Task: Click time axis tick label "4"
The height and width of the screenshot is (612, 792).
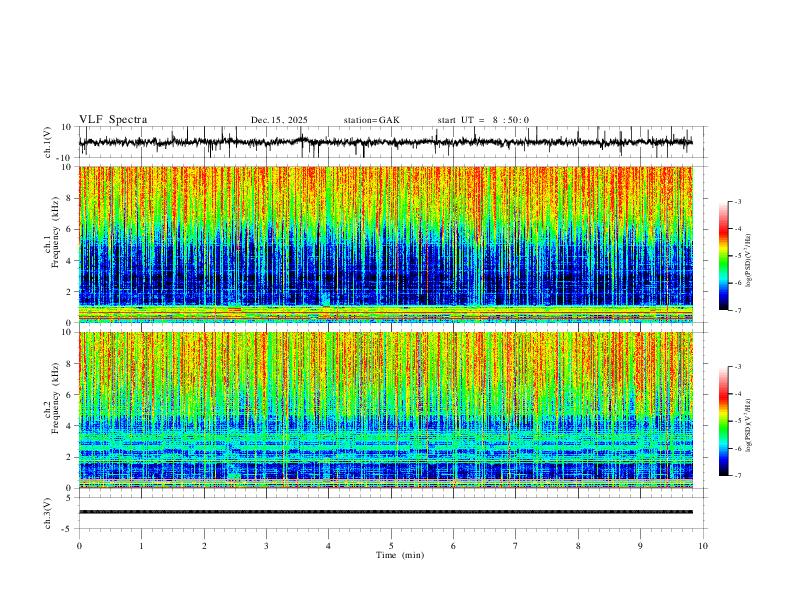Action: 328,546
